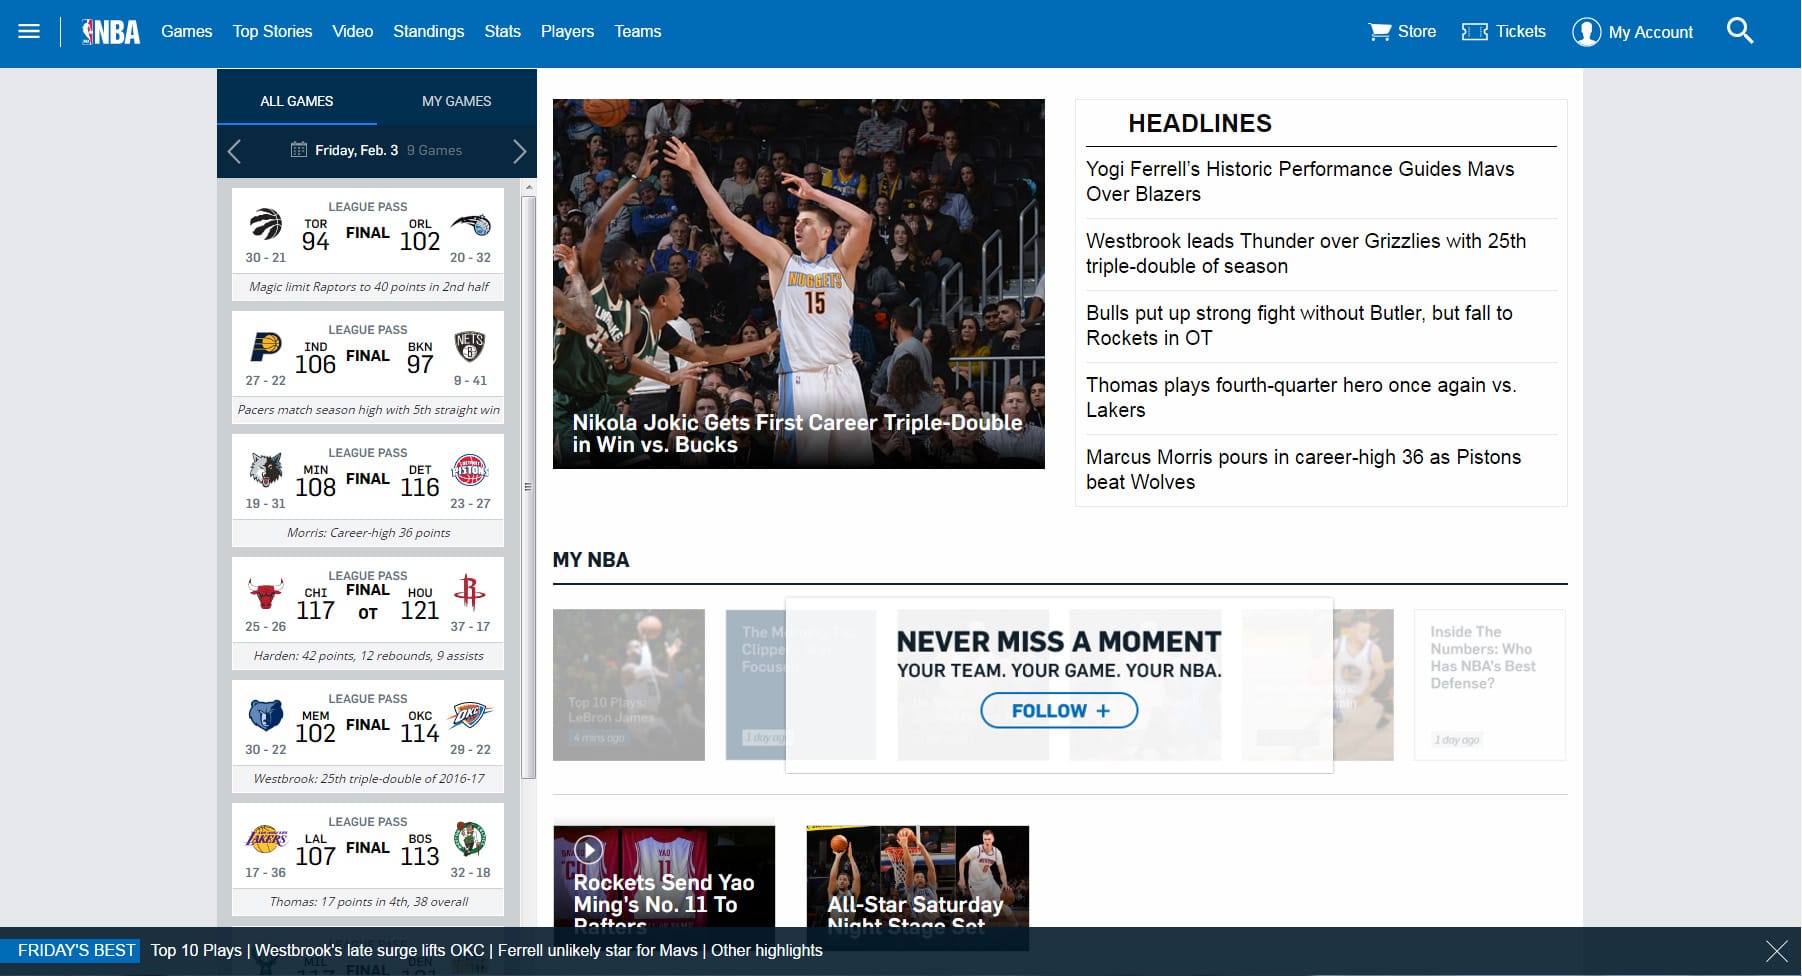Screen dimensions: 1802x976
Task: Open the hamburger menu icon
Action: [x=29, y=31]
